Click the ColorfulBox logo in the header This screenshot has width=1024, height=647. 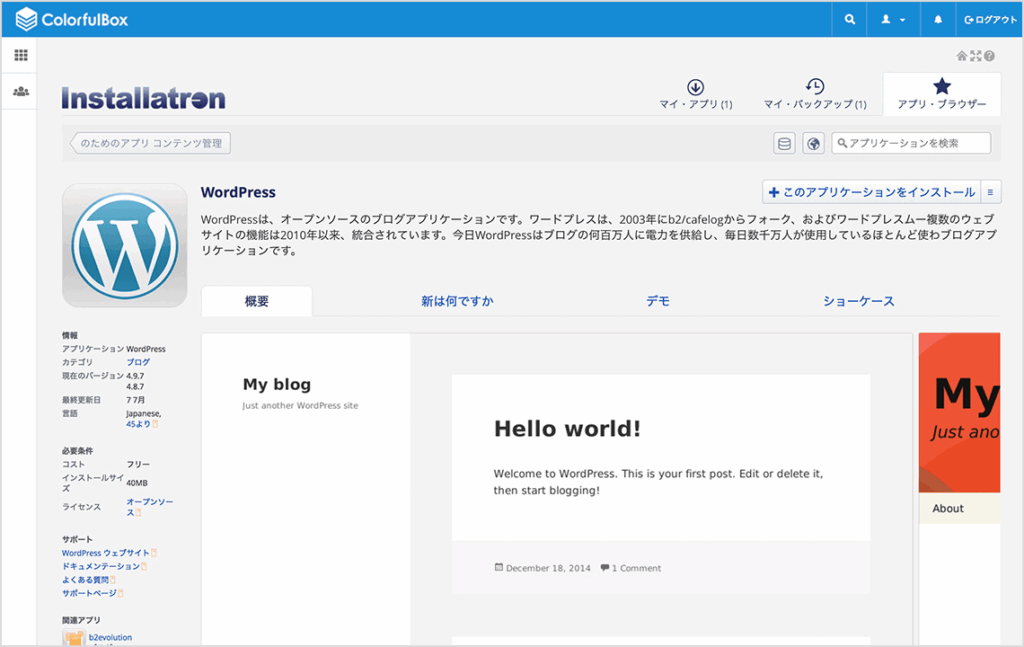coord(70,18)
